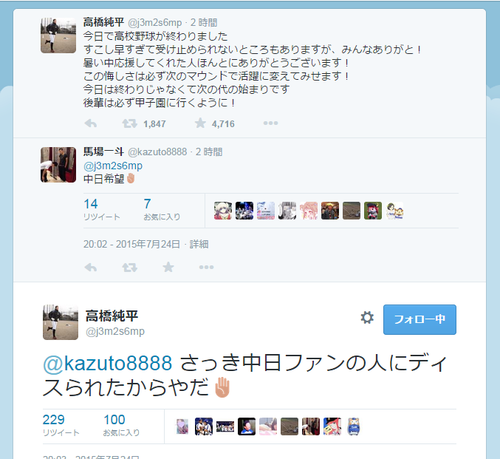View the 14 リツイート list

click(x=101, y=210)
